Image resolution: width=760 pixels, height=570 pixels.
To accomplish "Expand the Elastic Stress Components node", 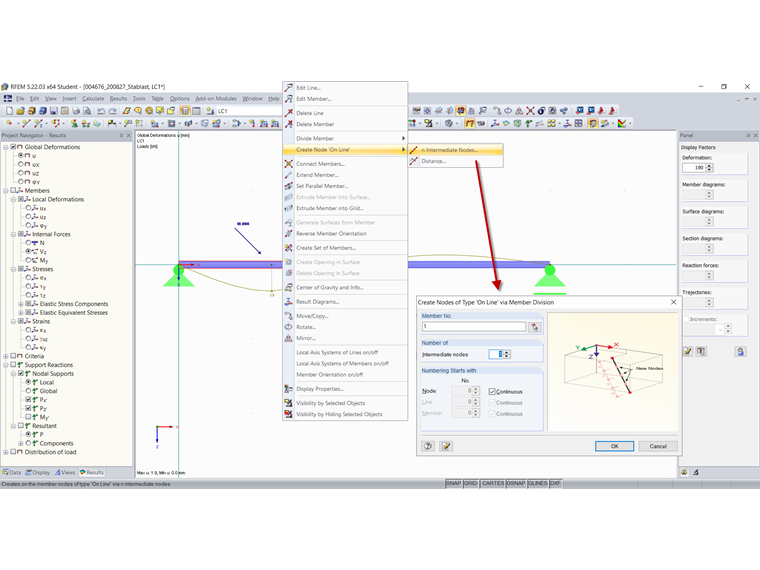I will point(20,304).
